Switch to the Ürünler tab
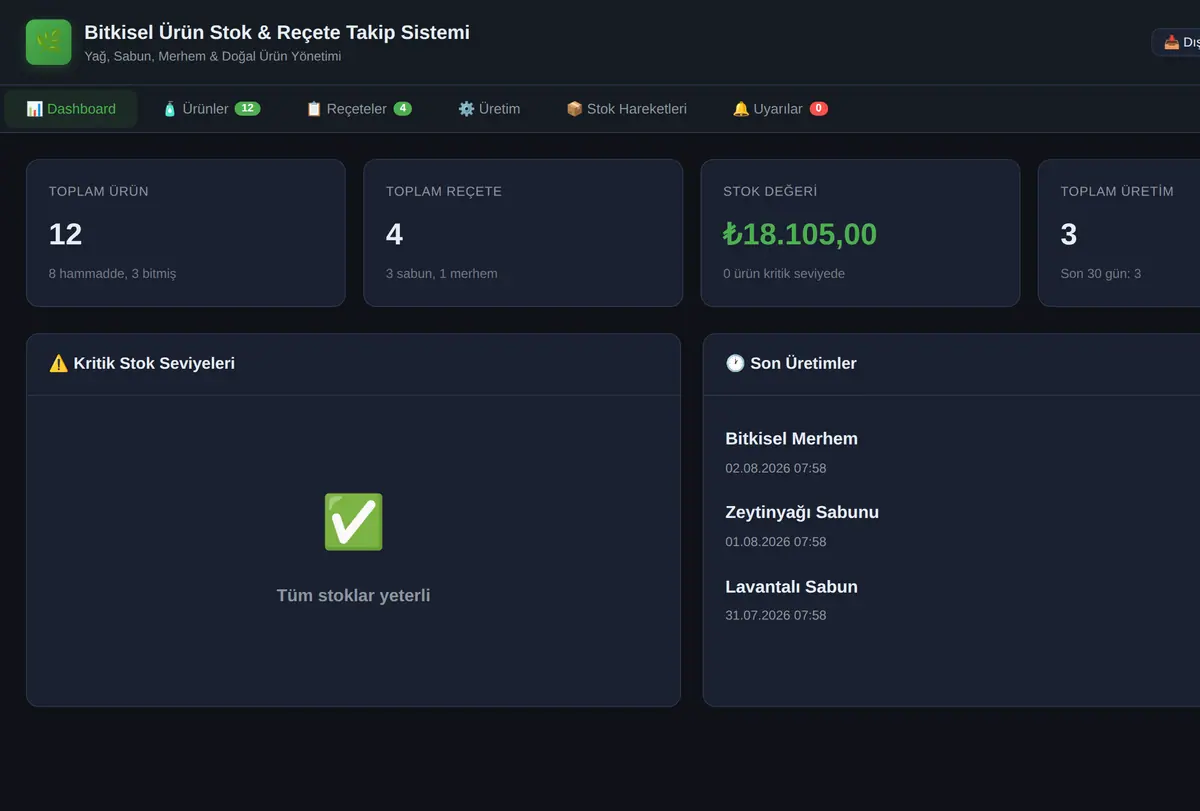Image resolution: width=1200 pixels, height=811 pixels. [211, 109]
